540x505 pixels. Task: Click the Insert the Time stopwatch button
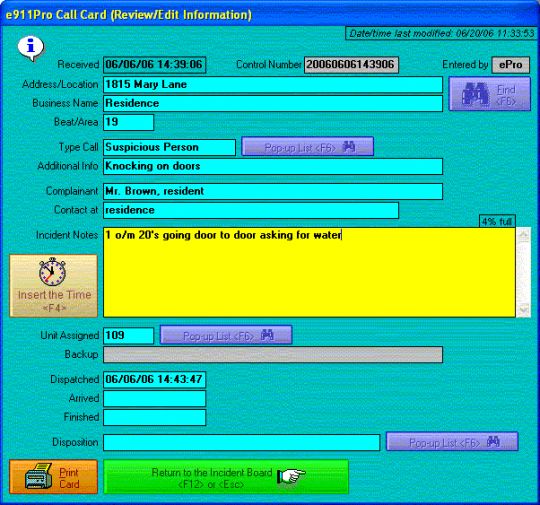pos(54,286)
